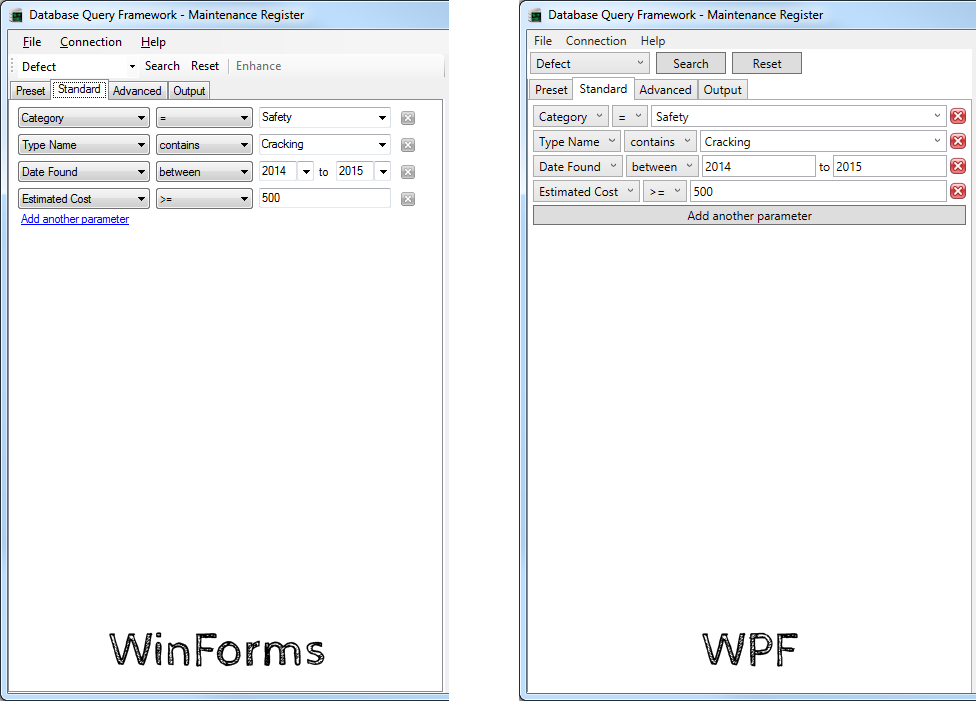Click Search in the WinForms toolbar
The image size is (976, 701).
click(x=162, y=66)
